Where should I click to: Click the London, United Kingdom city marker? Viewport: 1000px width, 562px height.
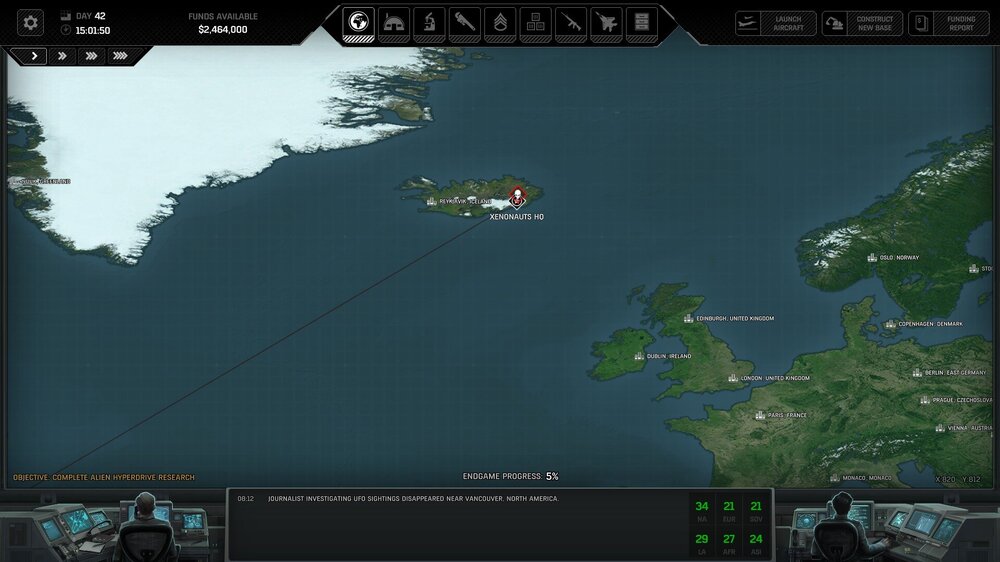click(733, 378)
